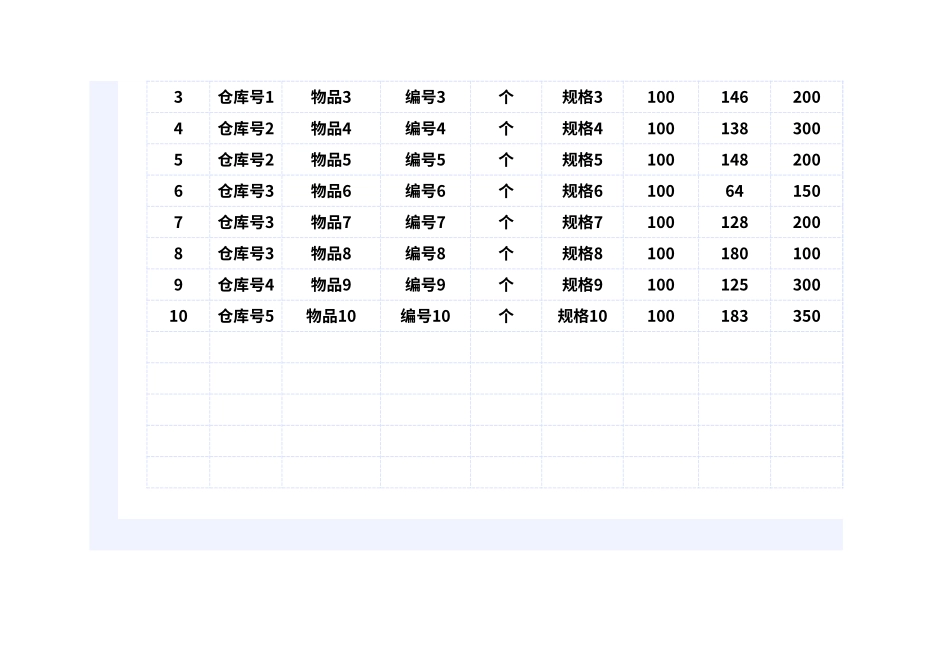Click the 仓库号3 cell in row 7
Viewport: 950px width, 672px height.
coord(245,222)
